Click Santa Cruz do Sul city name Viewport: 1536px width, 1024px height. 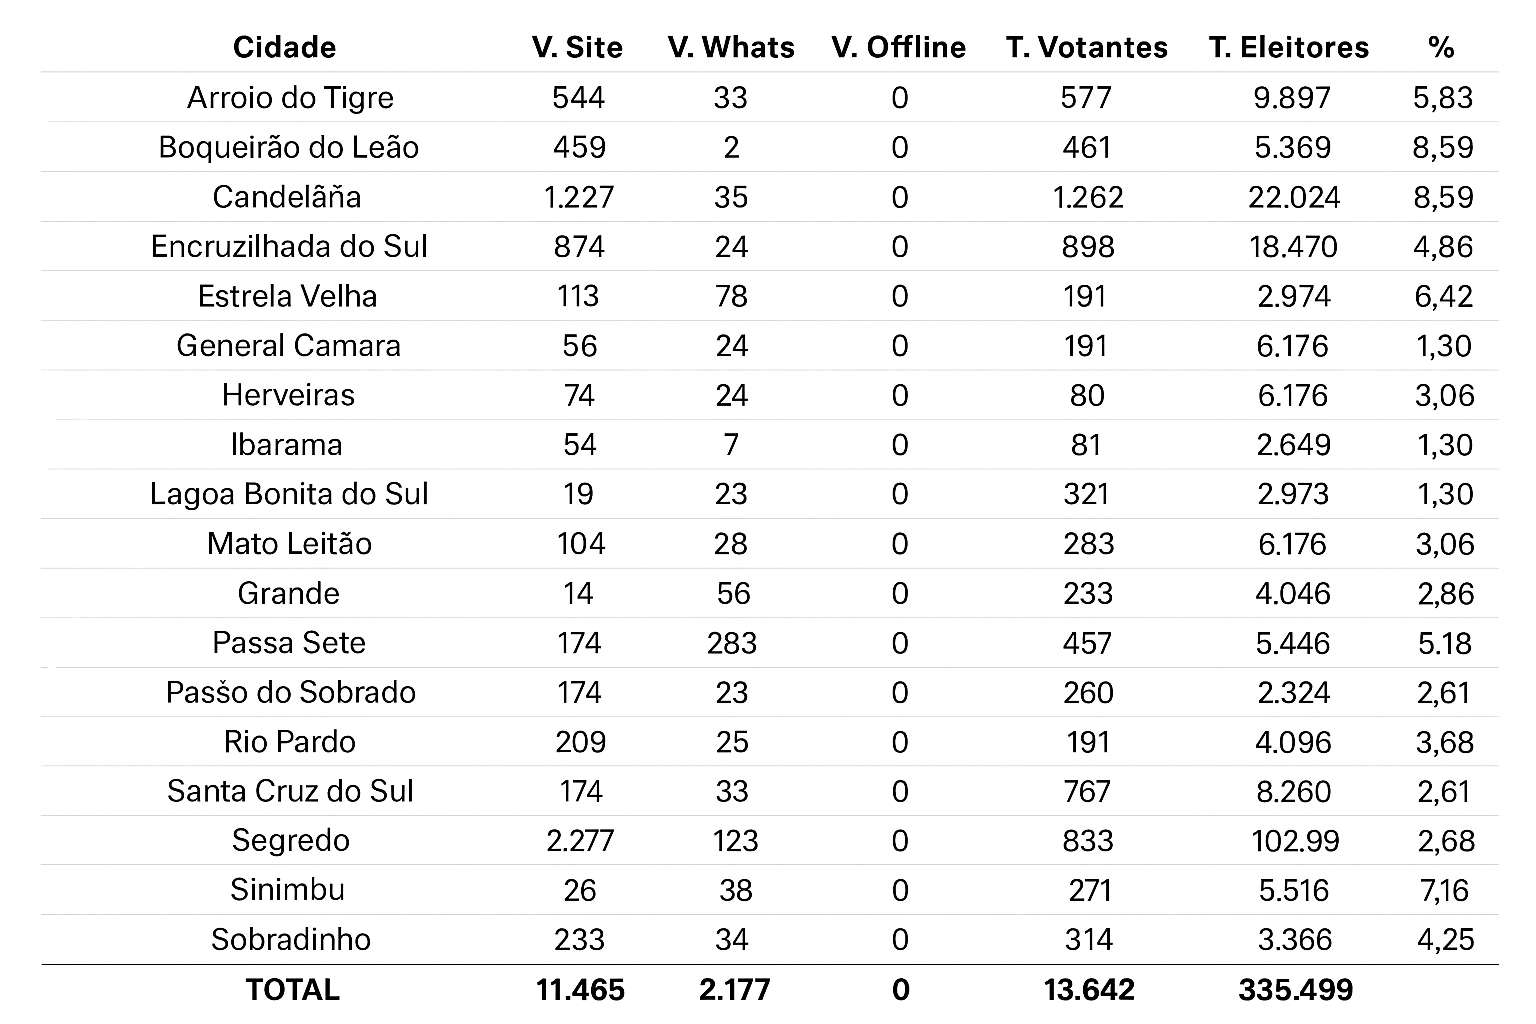coord(290,791)
